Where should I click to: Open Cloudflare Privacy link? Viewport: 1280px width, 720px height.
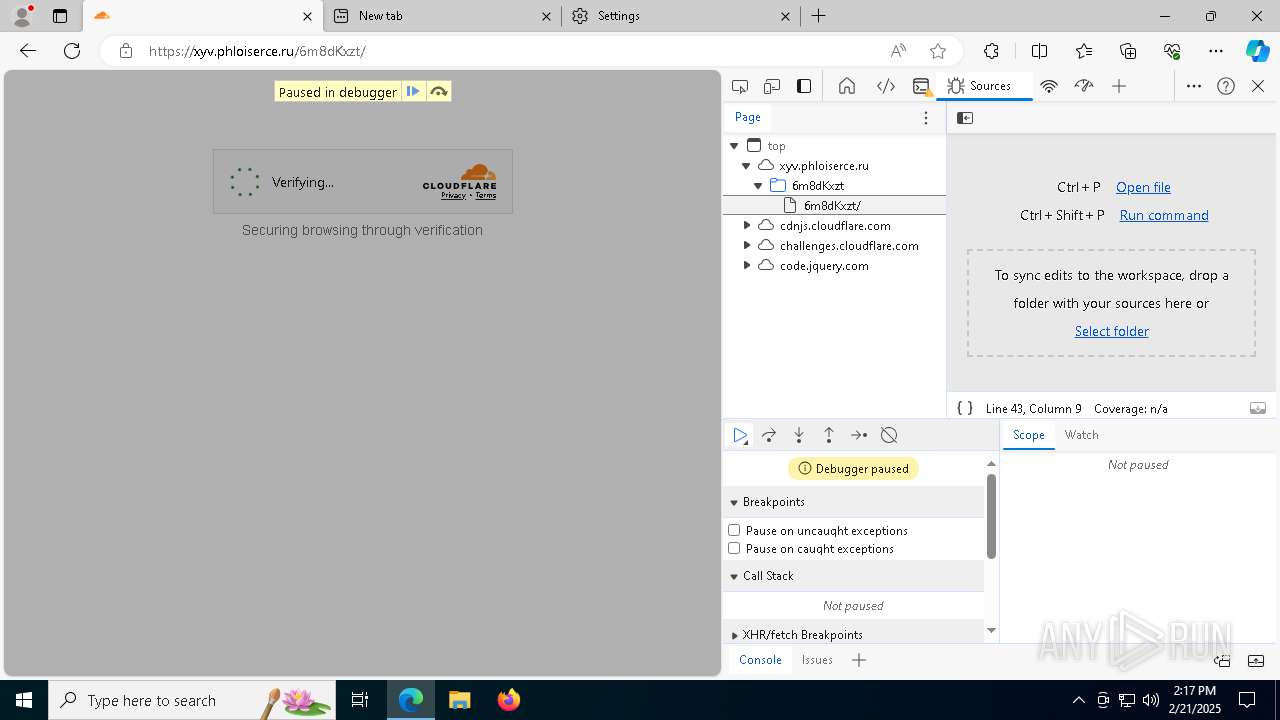[453, 195]
